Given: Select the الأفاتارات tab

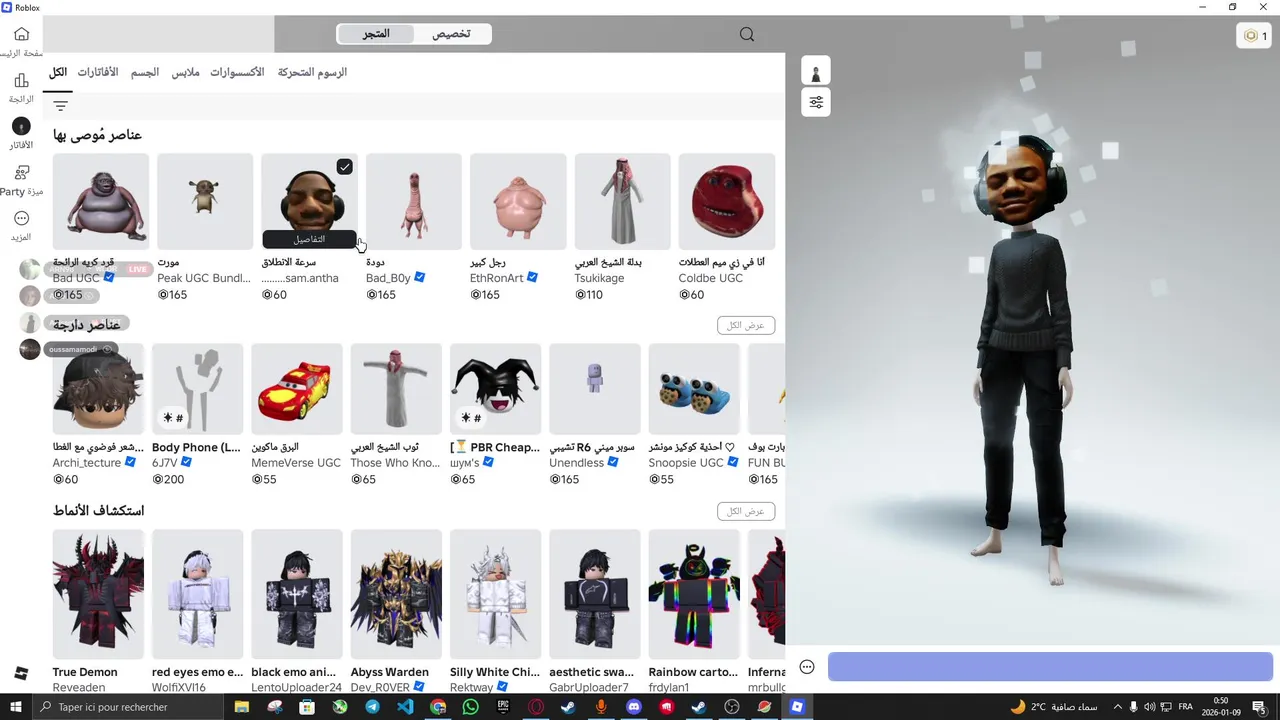Looking at the screenshot, I should (x=98, y=72).
